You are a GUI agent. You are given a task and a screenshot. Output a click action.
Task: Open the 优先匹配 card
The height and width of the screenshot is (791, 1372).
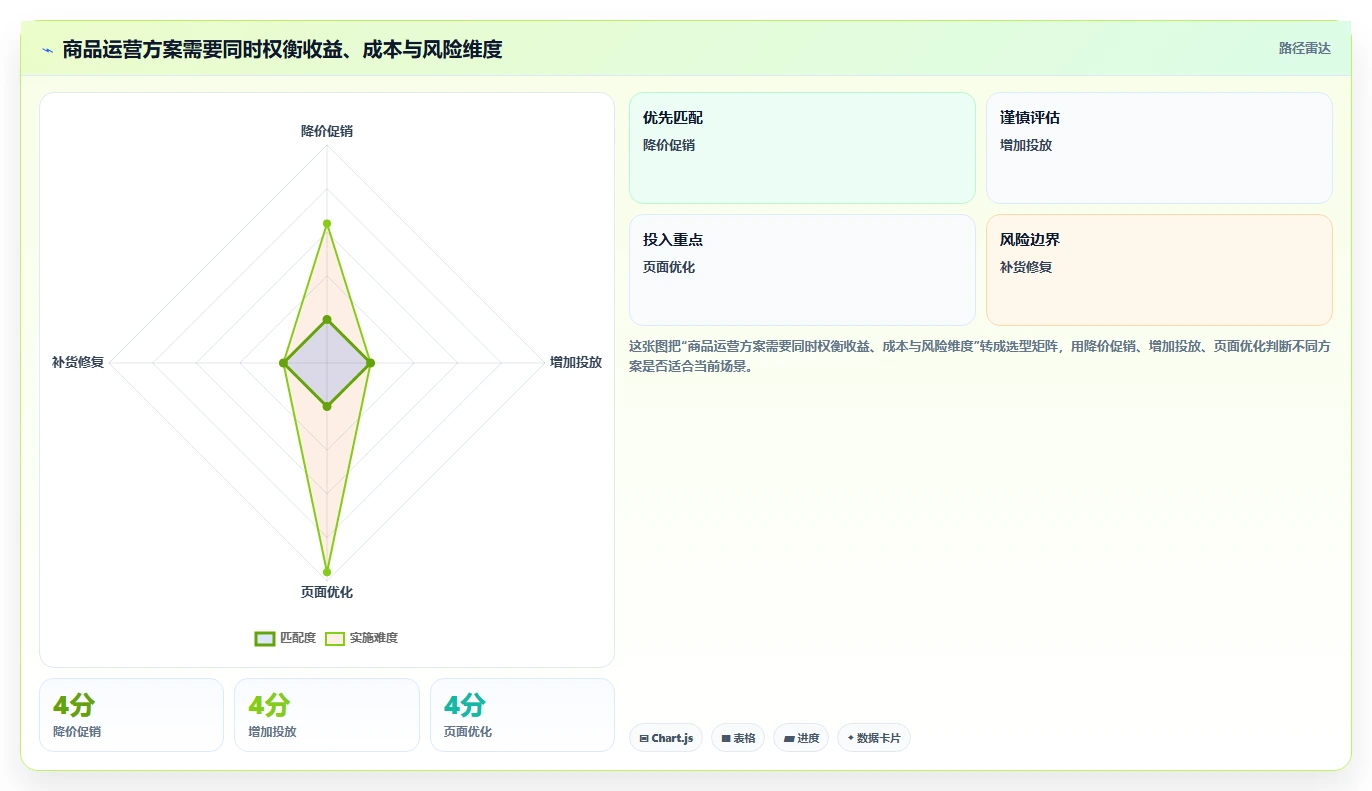[x=801, y=148]
